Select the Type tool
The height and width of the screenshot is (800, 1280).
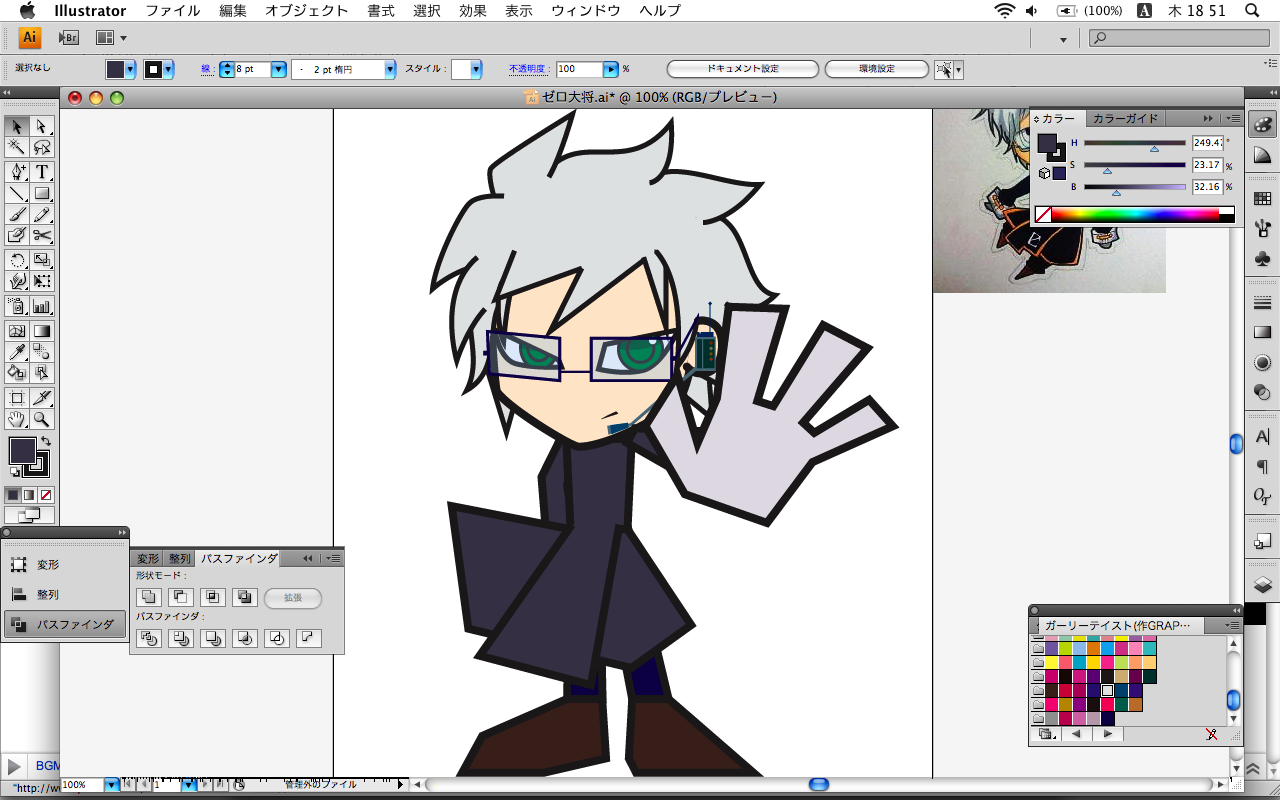tap(42, 172)
